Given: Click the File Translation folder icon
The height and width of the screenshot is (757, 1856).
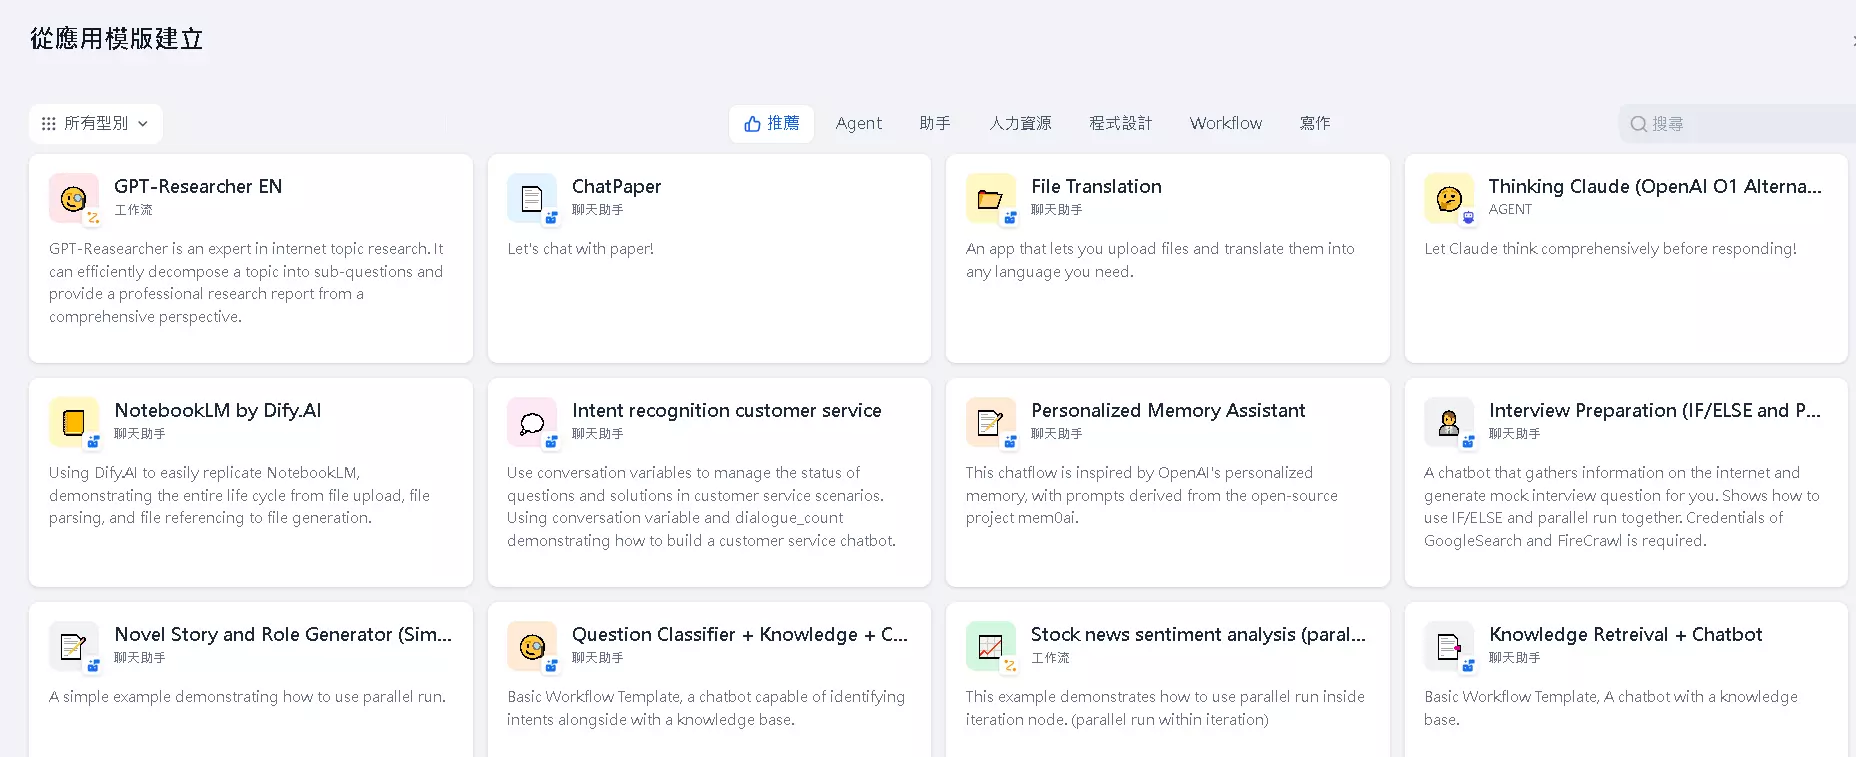Looking at the screenshot, I should pyautogui.click(x=991, y=198).
